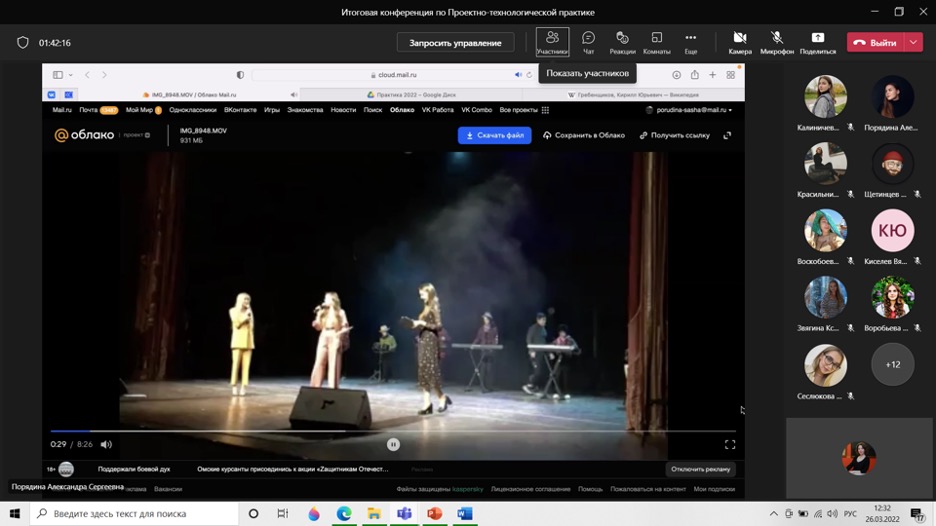Open PowerPoint from the taskbar
The height and width of the screenshot is (526, 936).
pyautogui.click(x=434, y=514)
